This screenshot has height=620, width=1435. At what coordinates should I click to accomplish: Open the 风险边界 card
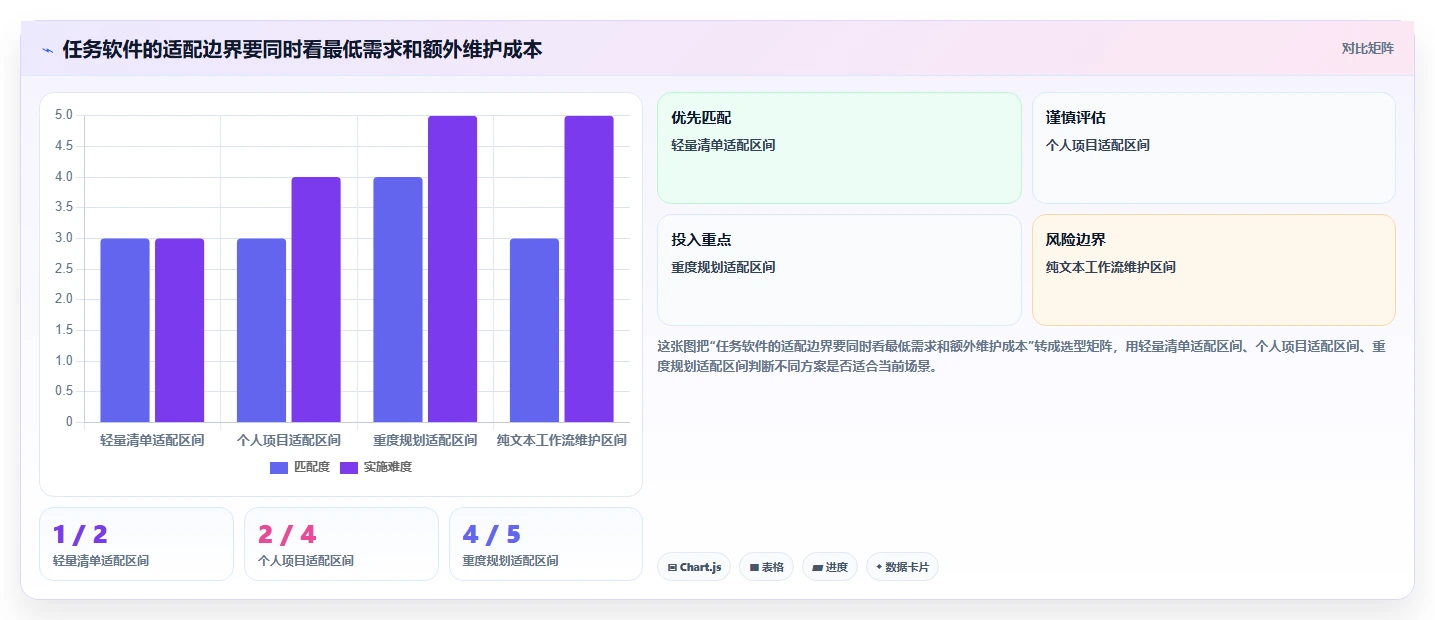click(x=1213, y=270)
